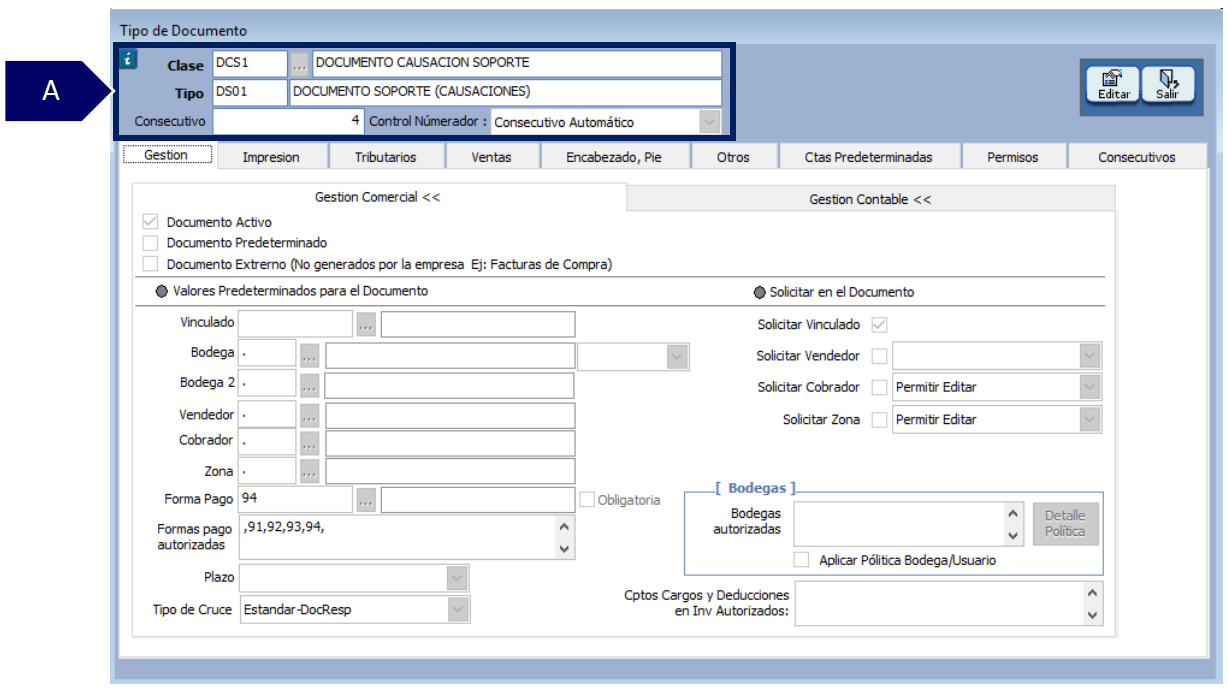This screenshot has height=690, width=1228.
Task: Open the Bodega lookup ellipsis button
Action: pos(310,355)
